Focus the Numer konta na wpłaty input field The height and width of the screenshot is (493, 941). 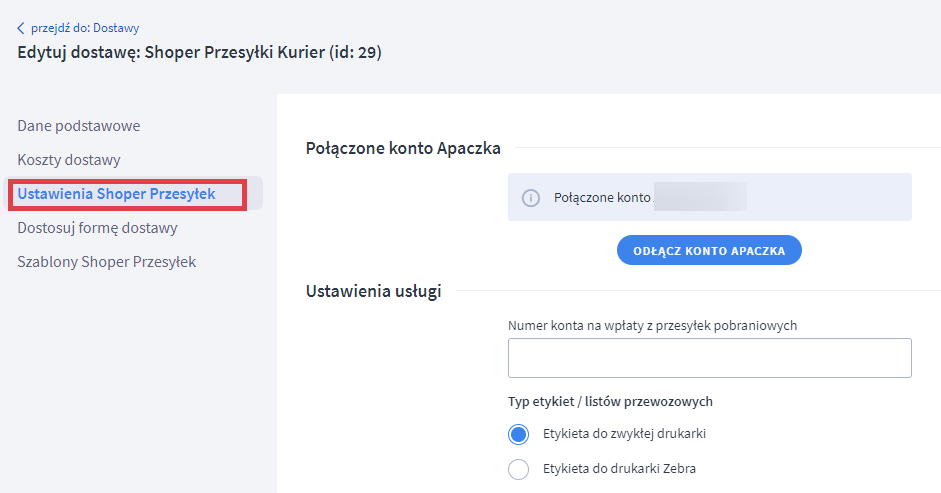[x=709, y=358]
